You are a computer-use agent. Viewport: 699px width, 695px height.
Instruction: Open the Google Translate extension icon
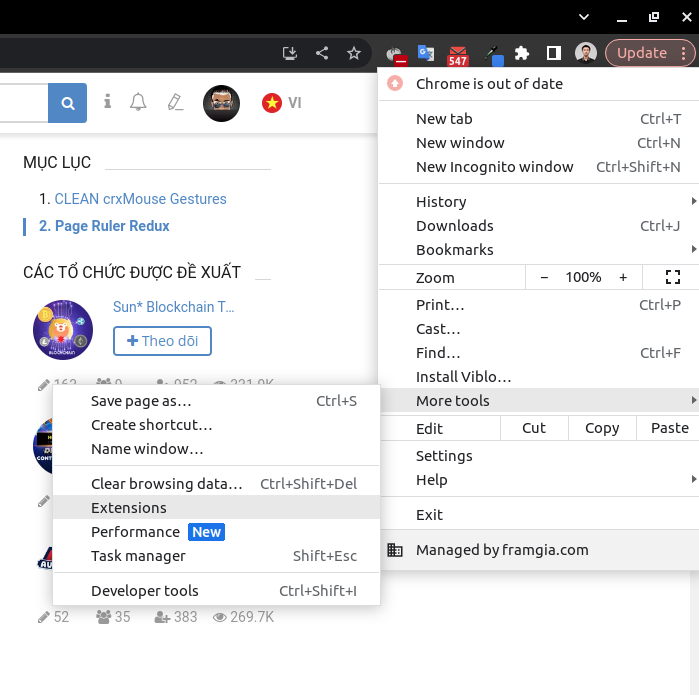426,53
